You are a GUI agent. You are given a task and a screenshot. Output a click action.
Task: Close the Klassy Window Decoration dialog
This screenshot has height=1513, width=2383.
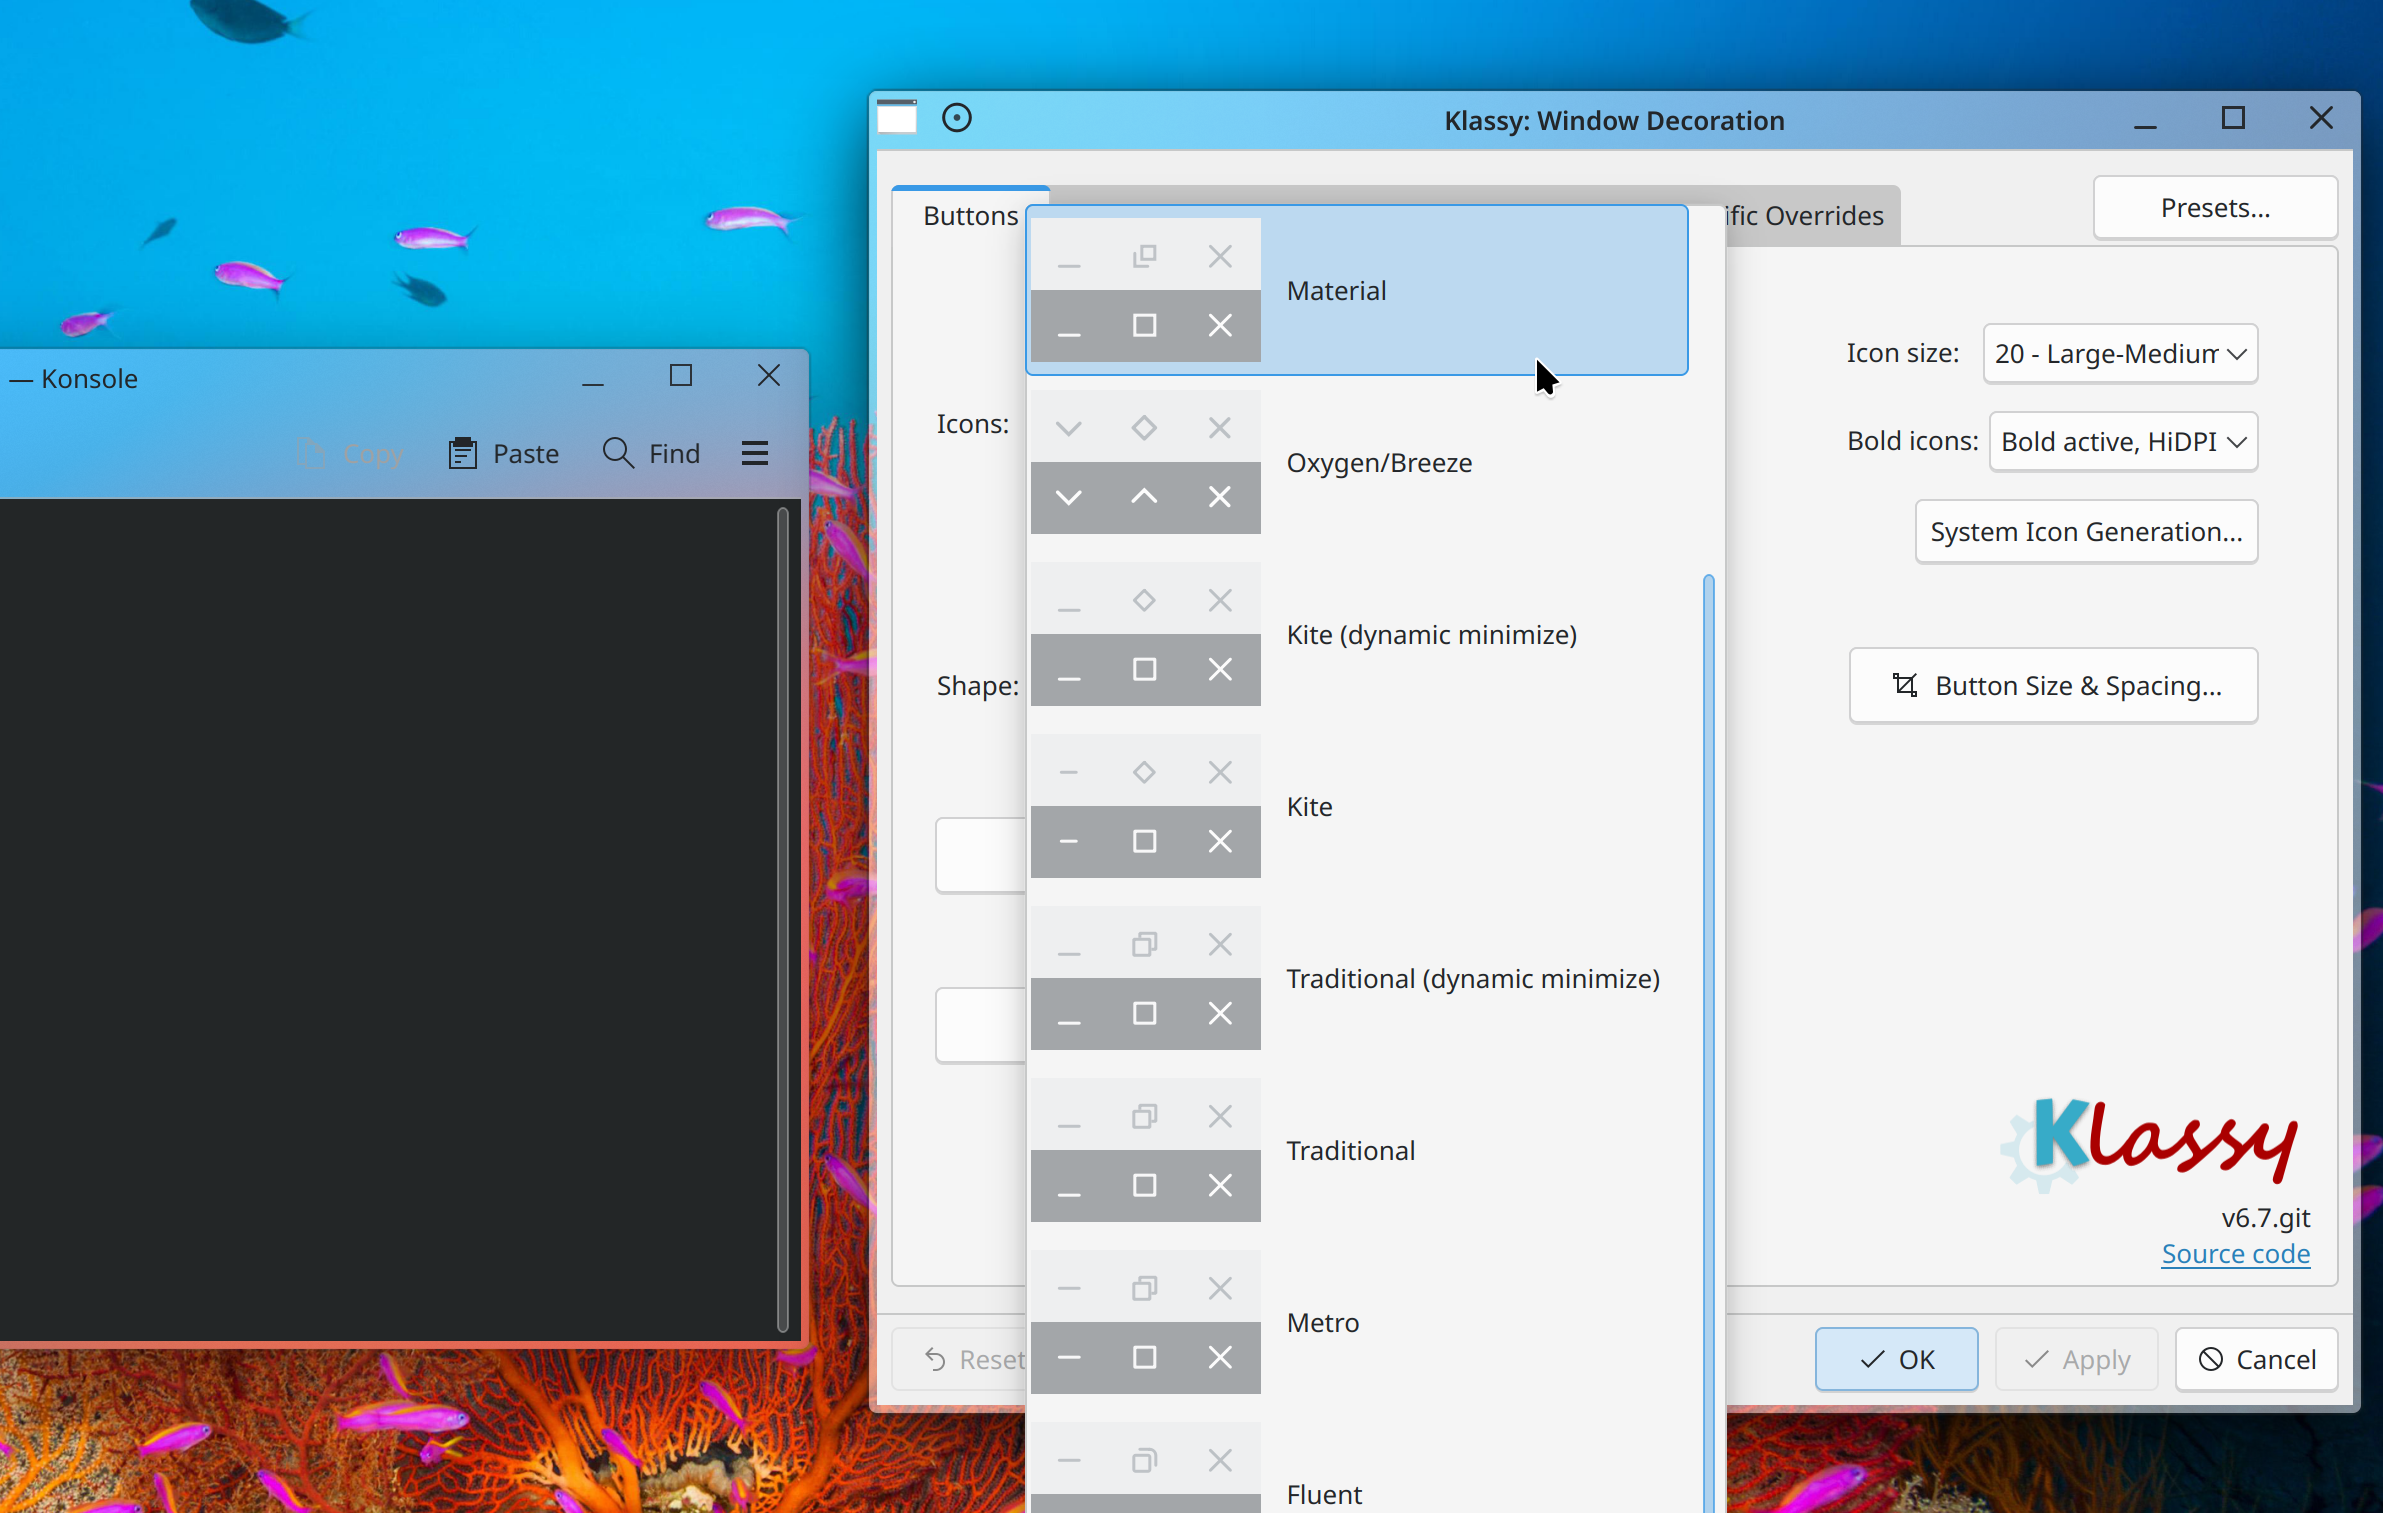point(2321,119)
